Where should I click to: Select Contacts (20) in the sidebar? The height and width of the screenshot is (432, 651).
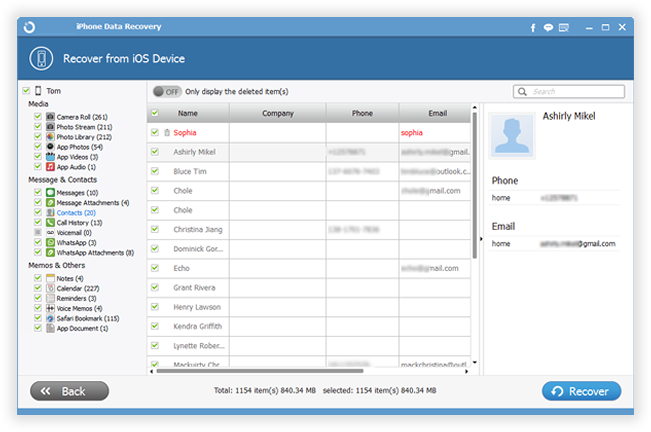pos(76,212)
